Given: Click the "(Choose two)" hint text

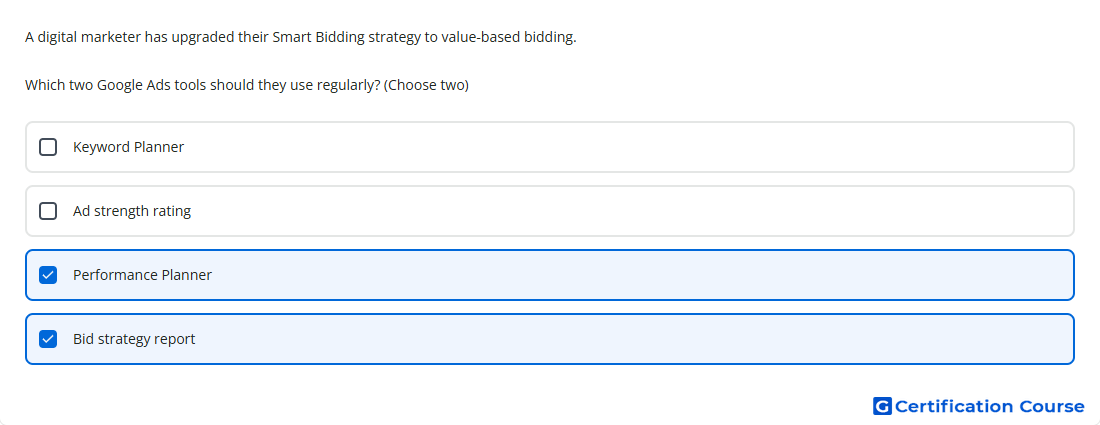Looking at the screenshot, I should tap(427, 86).
